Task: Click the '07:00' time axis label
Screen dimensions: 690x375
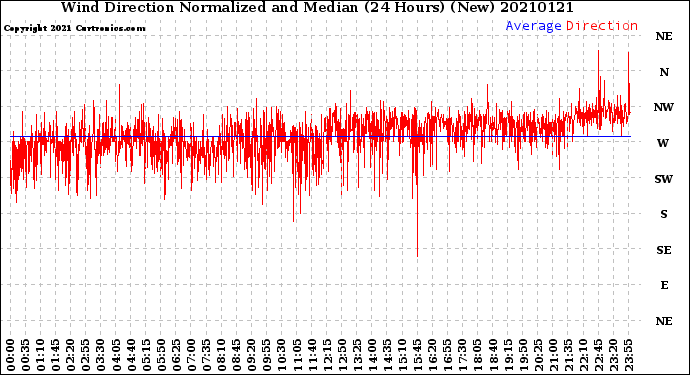Action: pyautogui.click(x=191, y=356)
